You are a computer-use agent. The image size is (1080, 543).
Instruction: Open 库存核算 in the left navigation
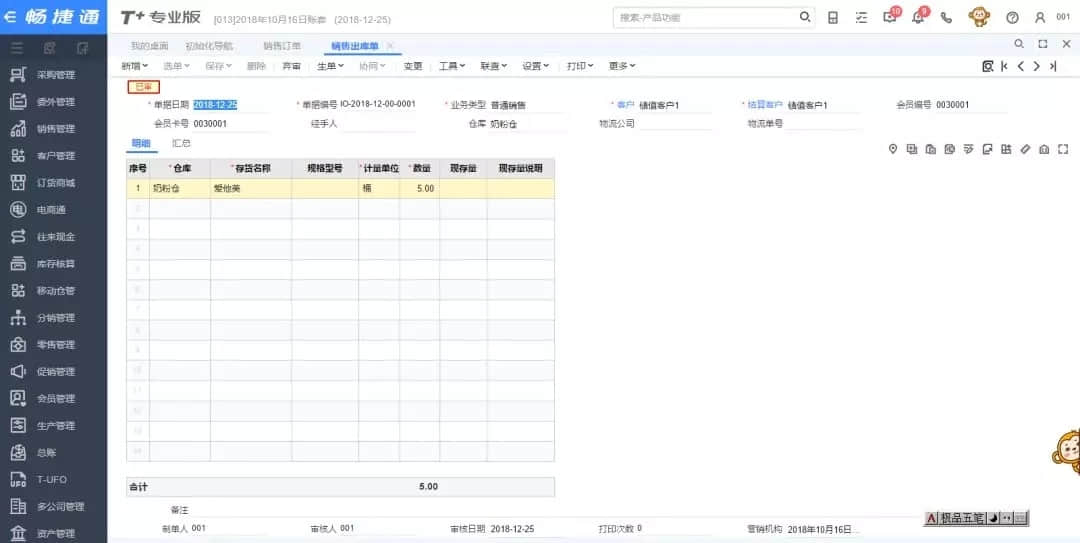tap(55, 264)
